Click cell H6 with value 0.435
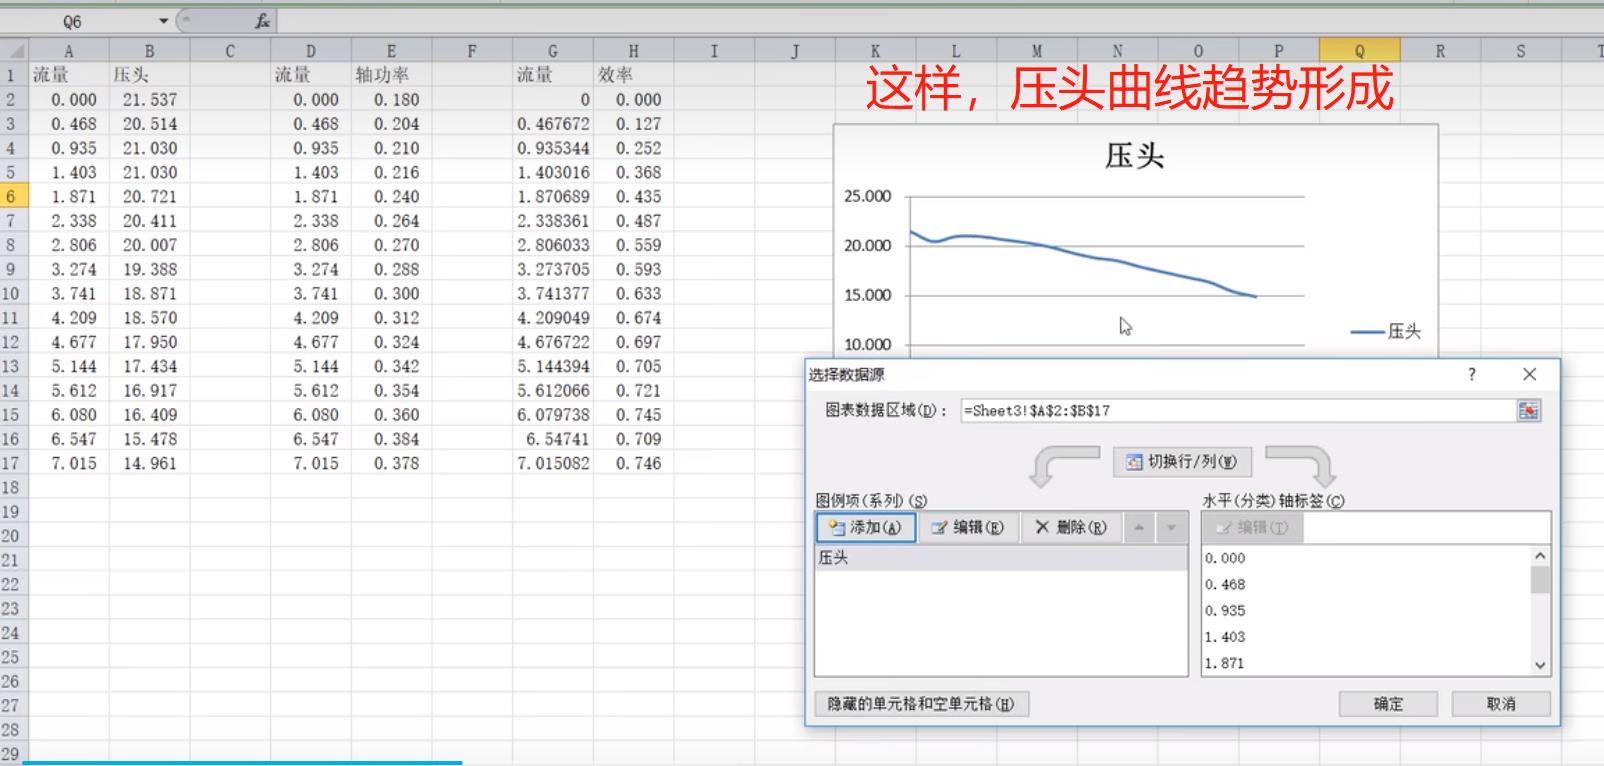The width and height of the screenshot is (1604, 766). pyautogui.click(x=633, y=196)
